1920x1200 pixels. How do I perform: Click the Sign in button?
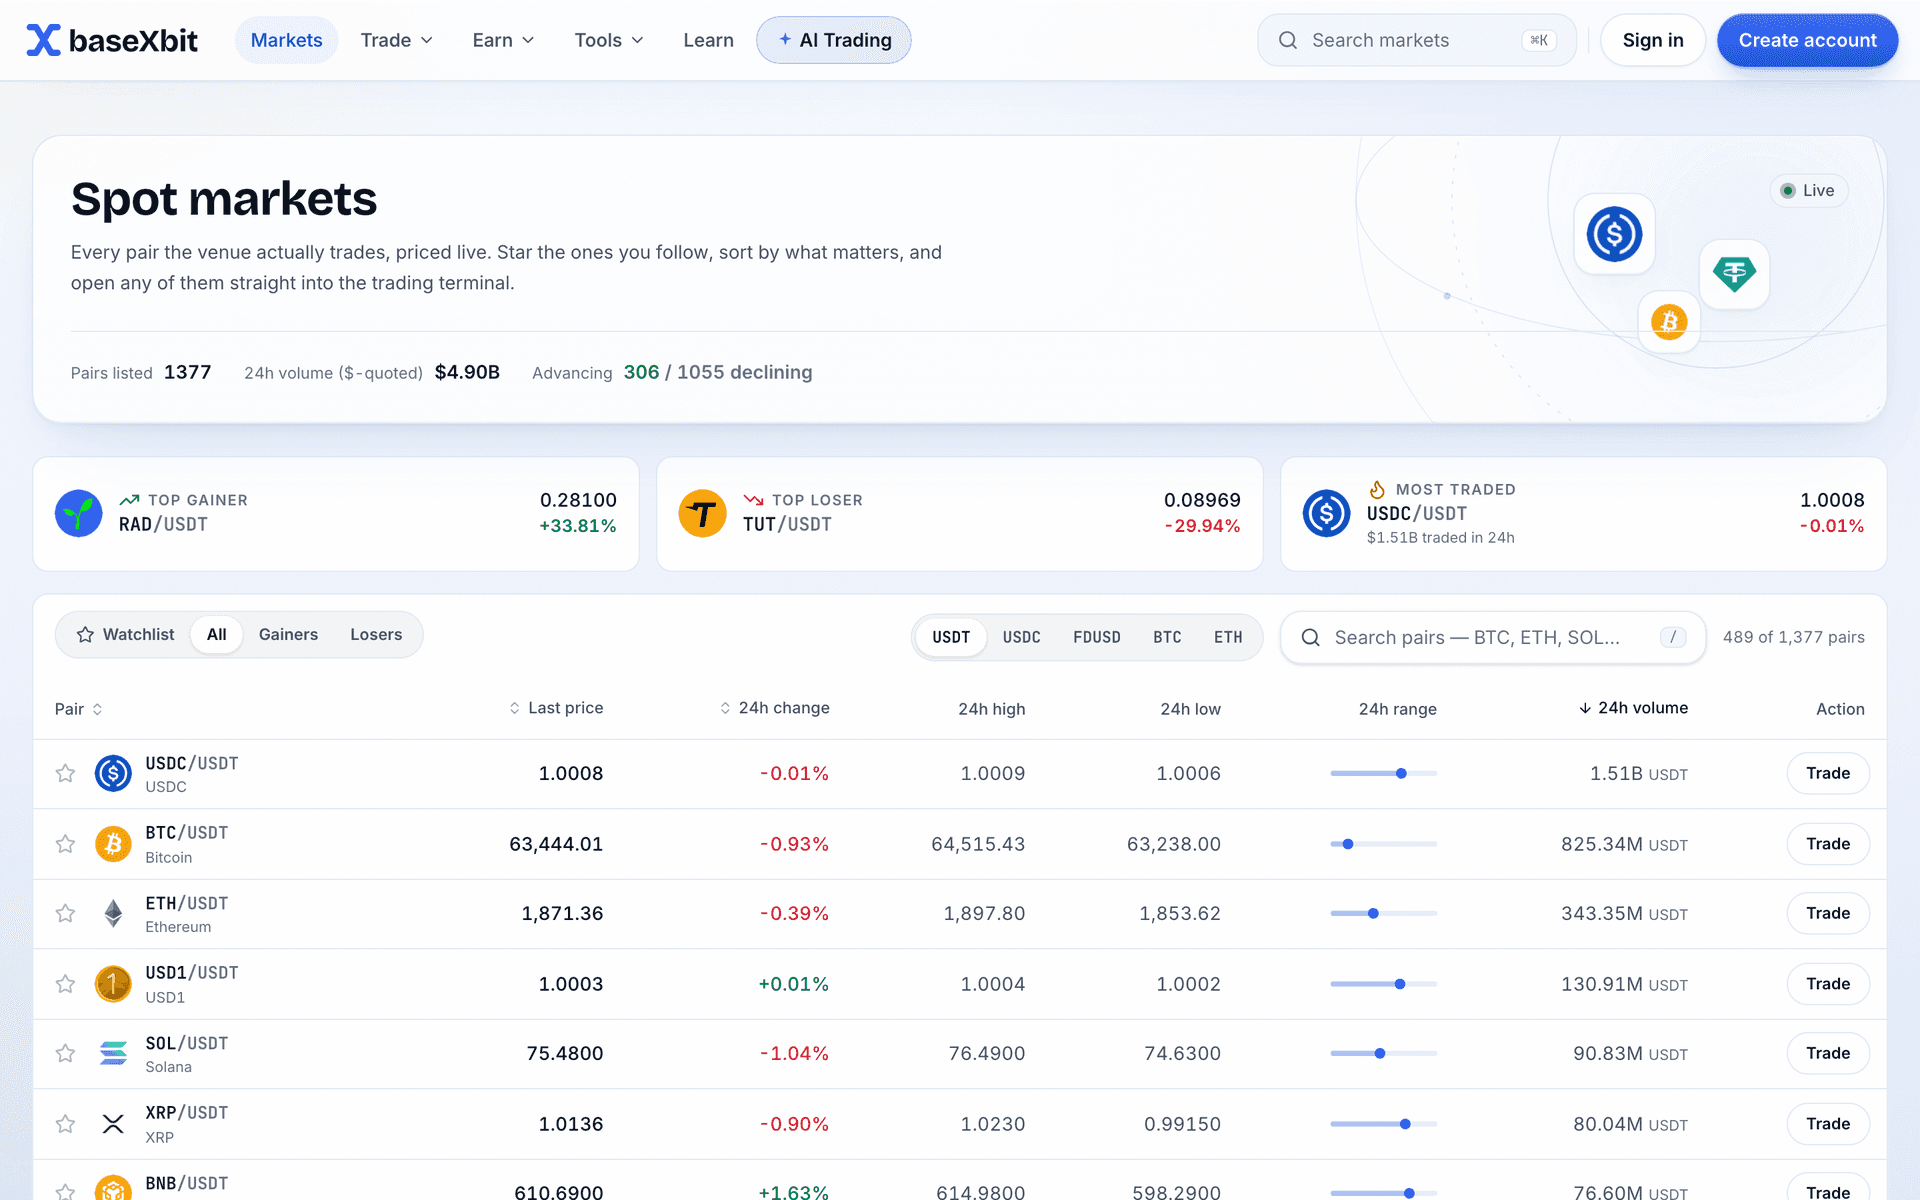click(x=1653, y=40)
